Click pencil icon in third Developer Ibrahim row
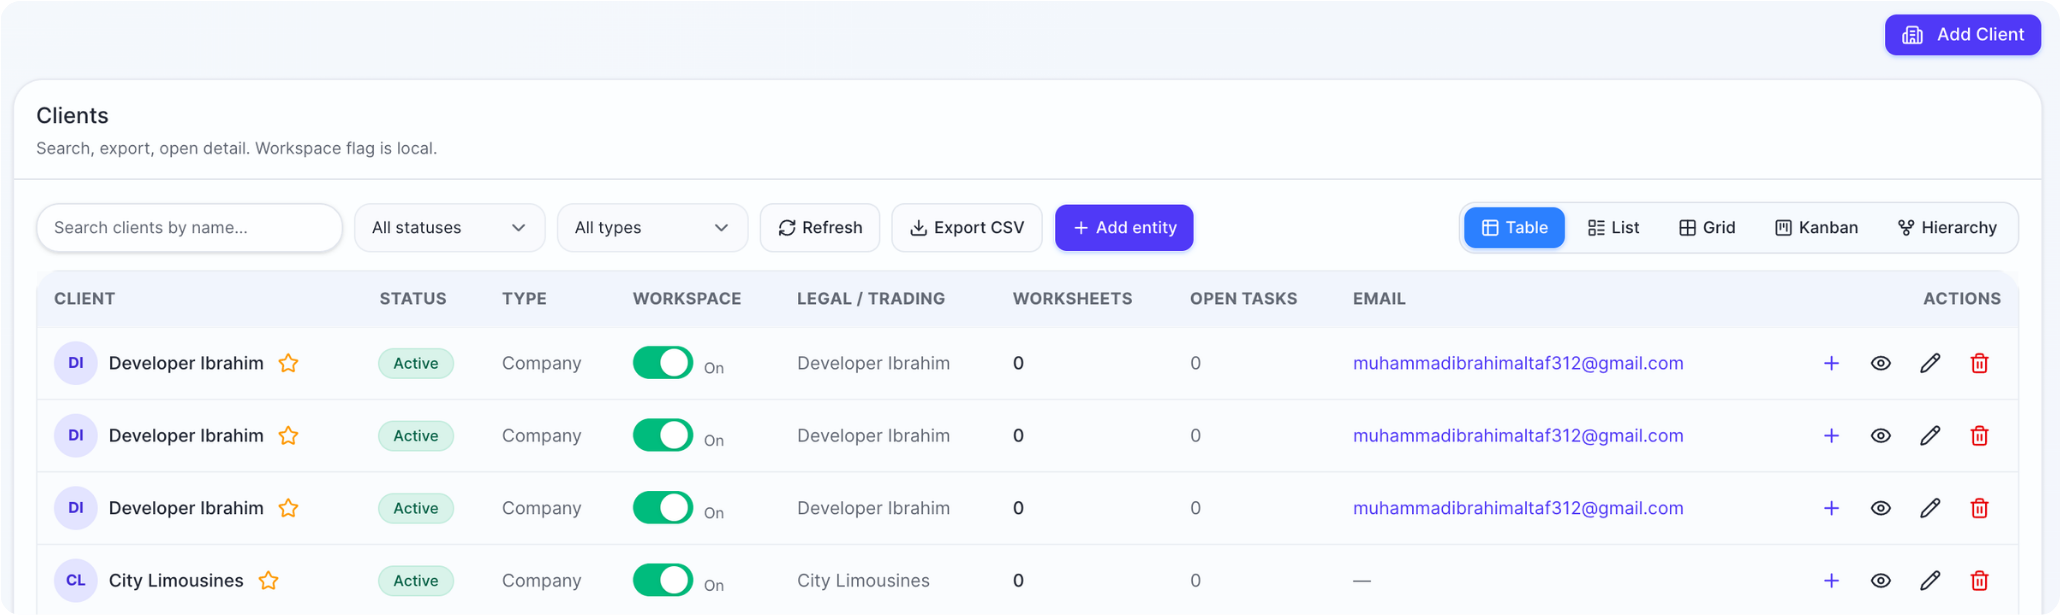This screenshot has height=615, width=2060. point(1930,508)
